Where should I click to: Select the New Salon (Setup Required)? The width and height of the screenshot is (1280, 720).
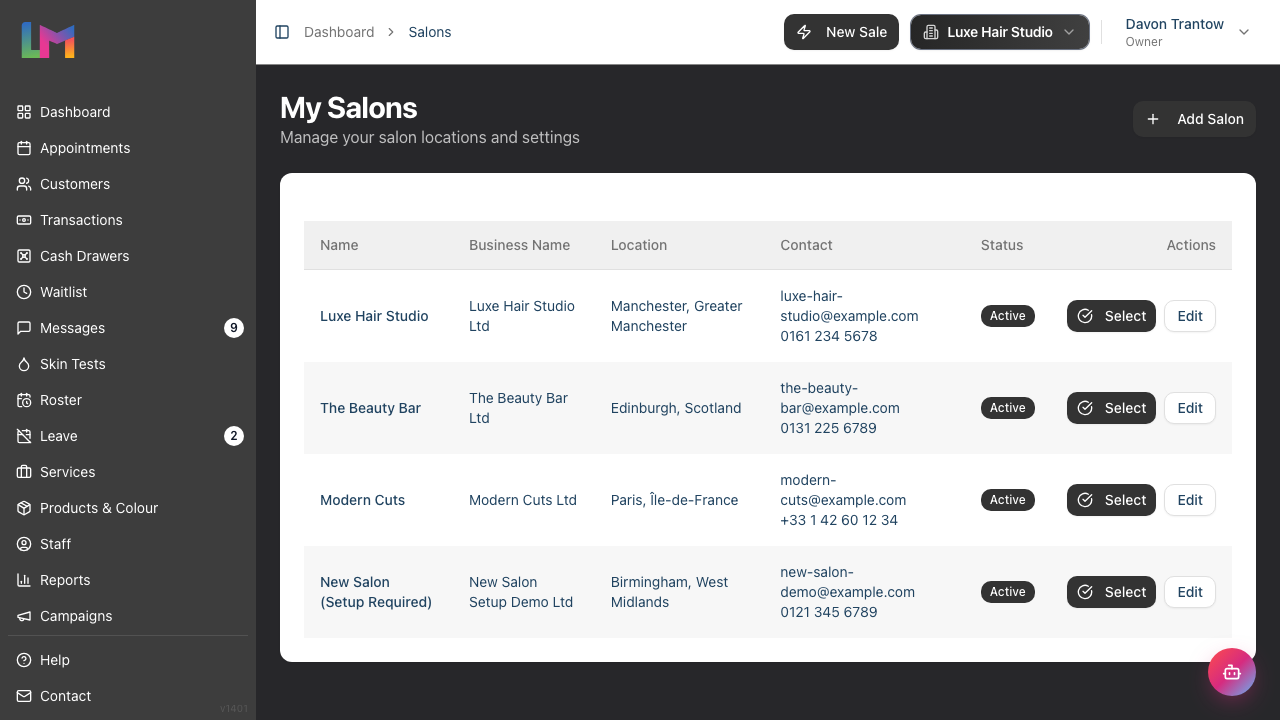1111,592
